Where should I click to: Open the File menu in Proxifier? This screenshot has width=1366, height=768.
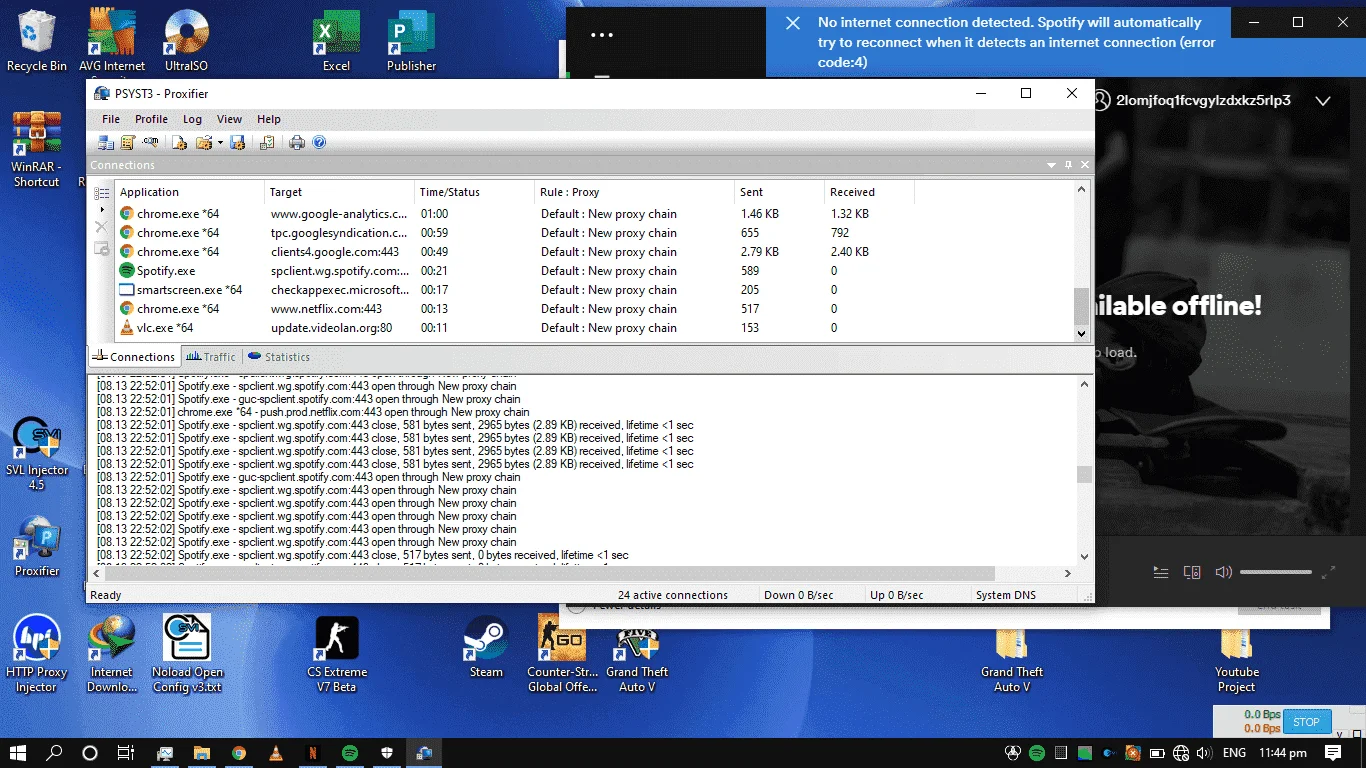tap(111, 119)
